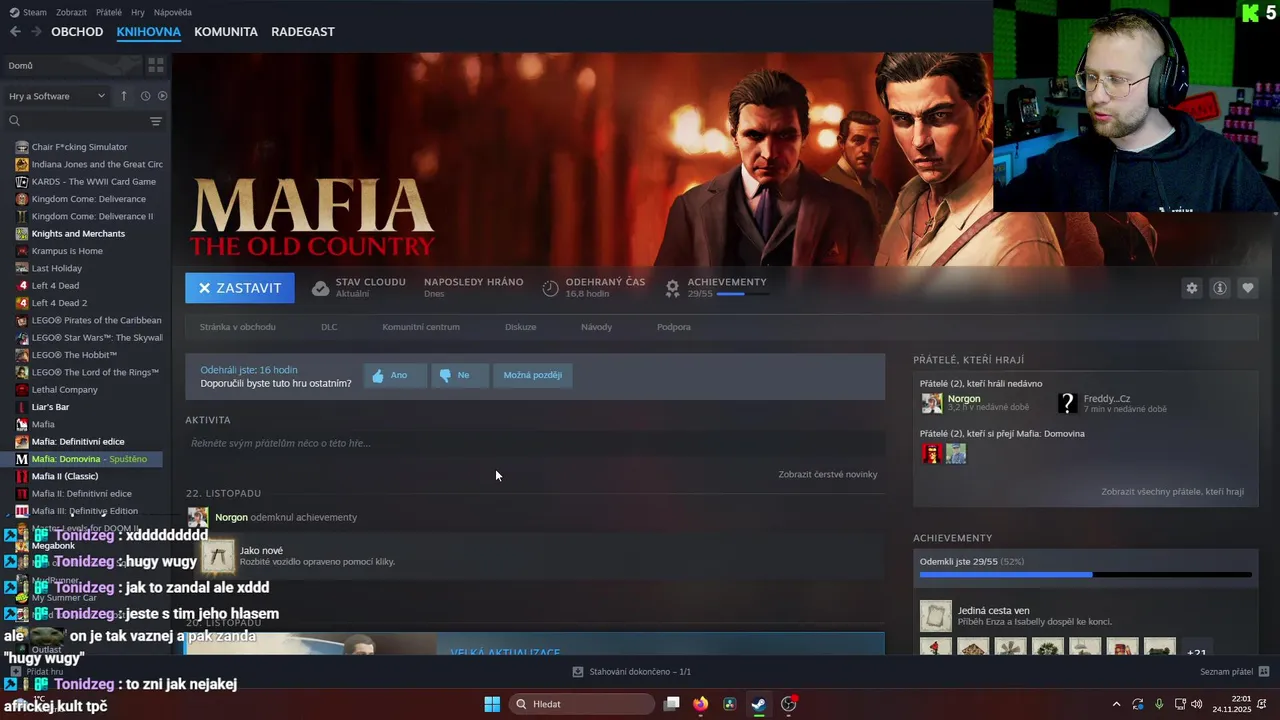Click the taskbar Hledat search box
Image resolution: width=1280 pixels, height=720 pixels.
coord(582,704)
